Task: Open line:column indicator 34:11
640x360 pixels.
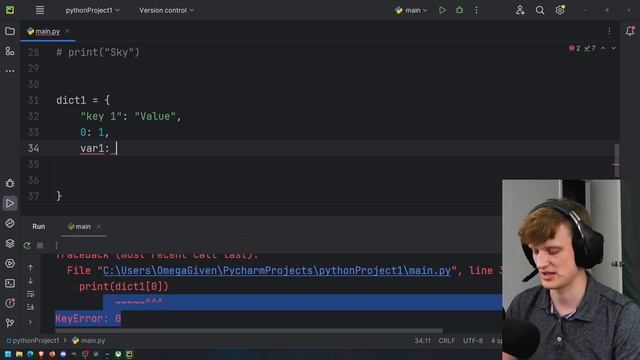Action: click(422, 340)
